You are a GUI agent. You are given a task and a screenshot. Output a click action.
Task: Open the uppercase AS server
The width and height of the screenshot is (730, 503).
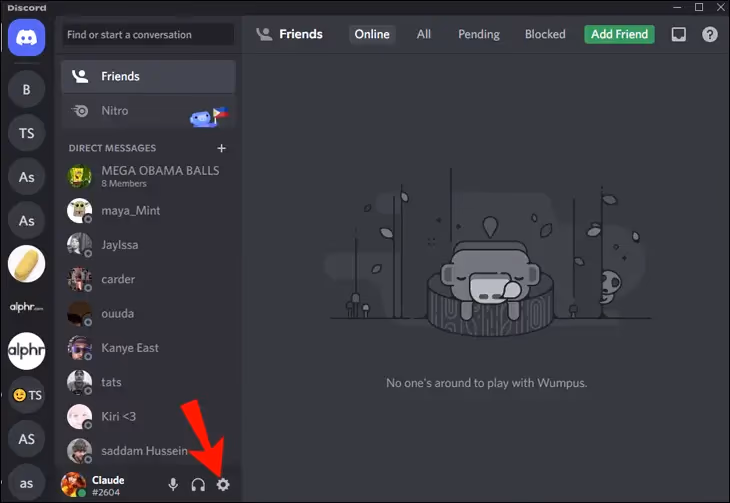[27, 439]
